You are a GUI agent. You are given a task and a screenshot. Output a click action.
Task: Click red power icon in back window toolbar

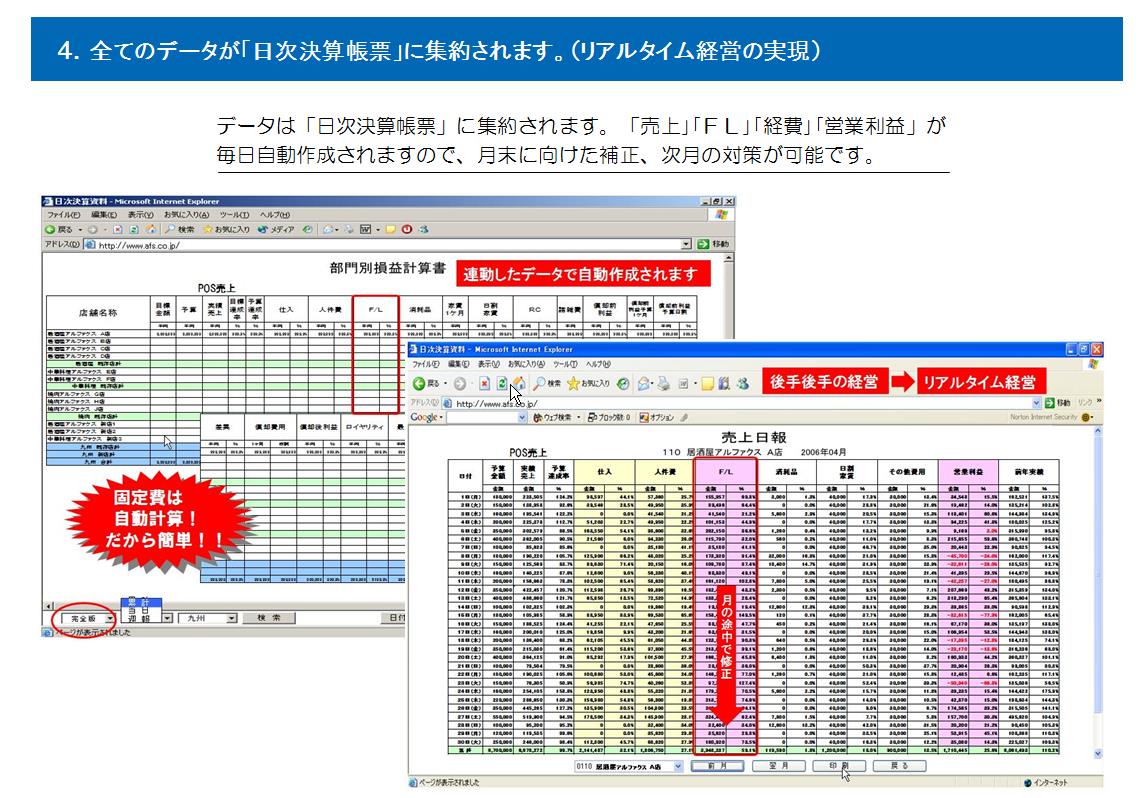coord(406,229)
